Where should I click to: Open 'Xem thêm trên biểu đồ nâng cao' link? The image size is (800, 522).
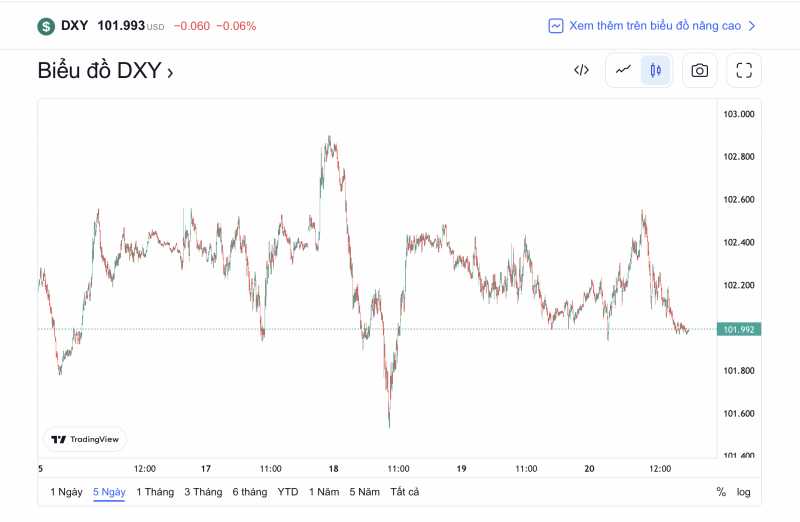[x=655, y=26]
